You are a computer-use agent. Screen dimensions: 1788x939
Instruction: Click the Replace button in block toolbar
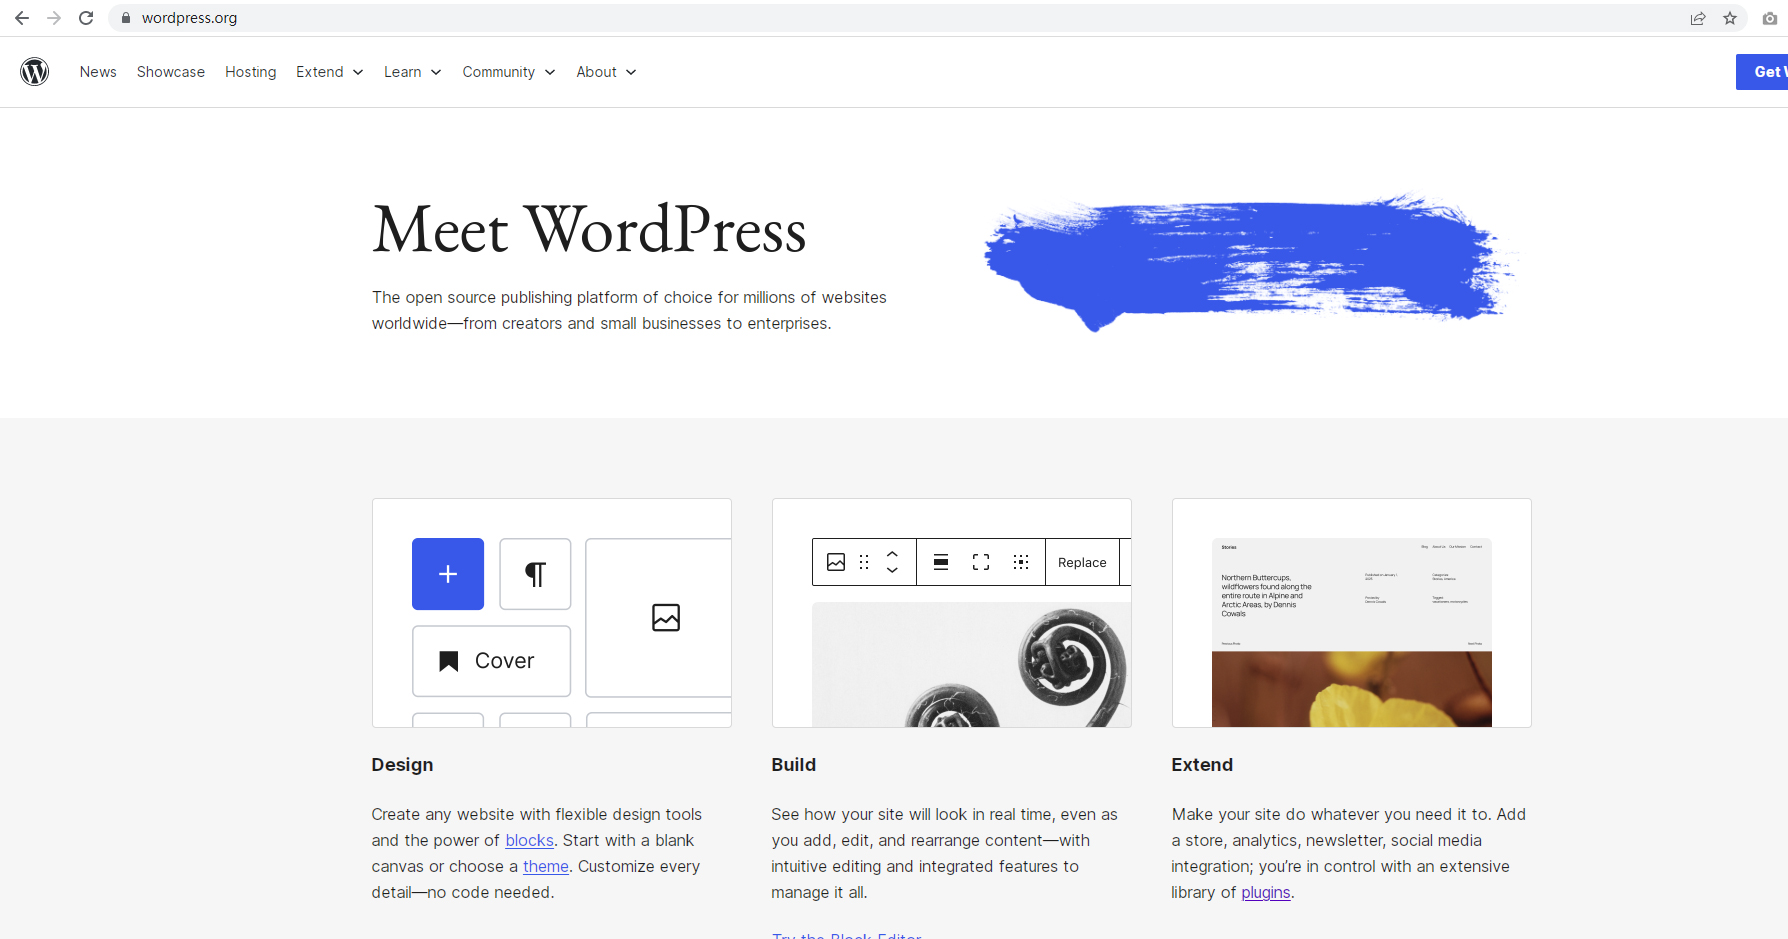[x=1082, y=562]
